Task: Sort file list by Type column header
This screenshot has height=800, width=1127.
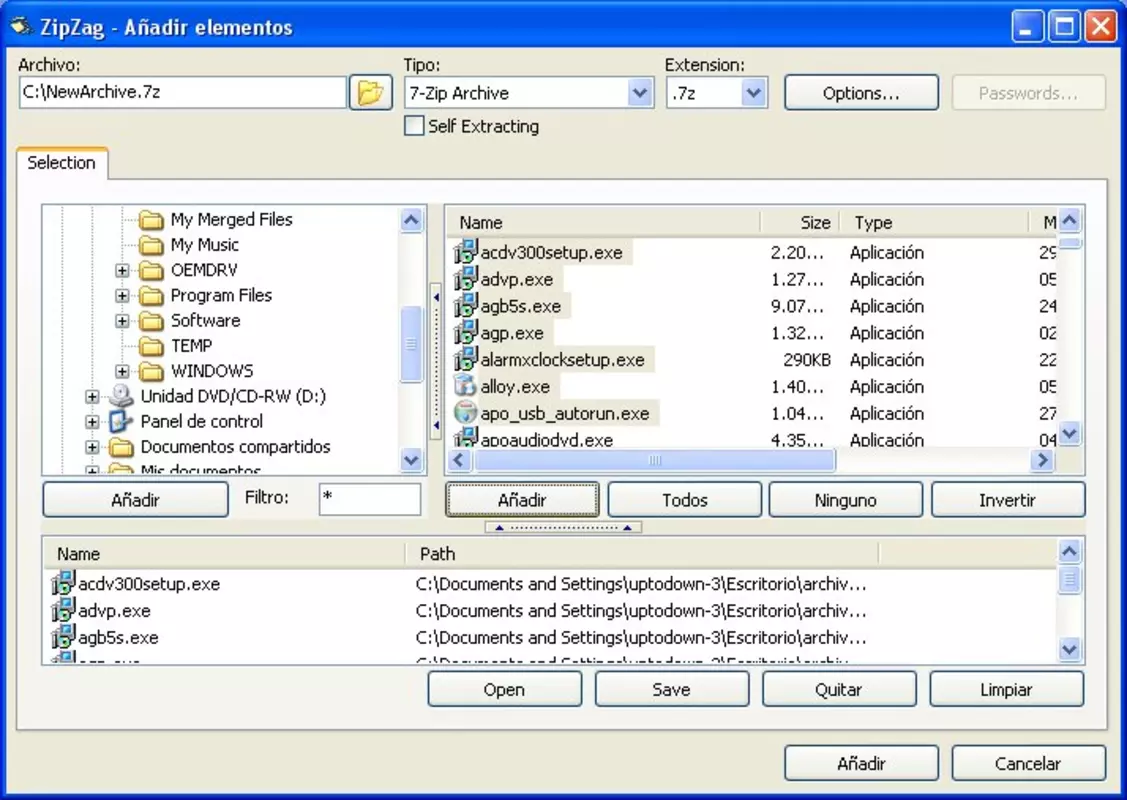Action: click(935, 222)
